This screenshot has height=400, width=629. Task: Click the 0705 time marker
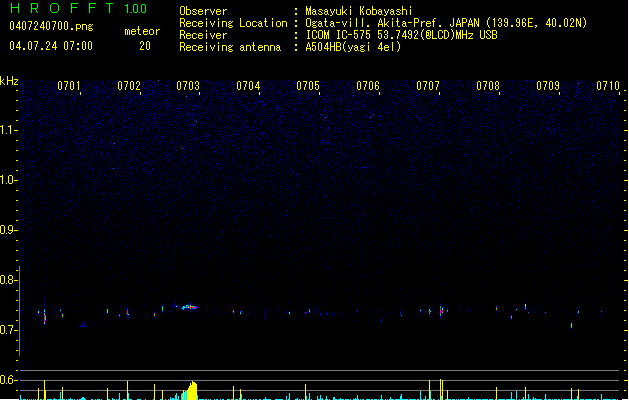click(x=308, y=86)
